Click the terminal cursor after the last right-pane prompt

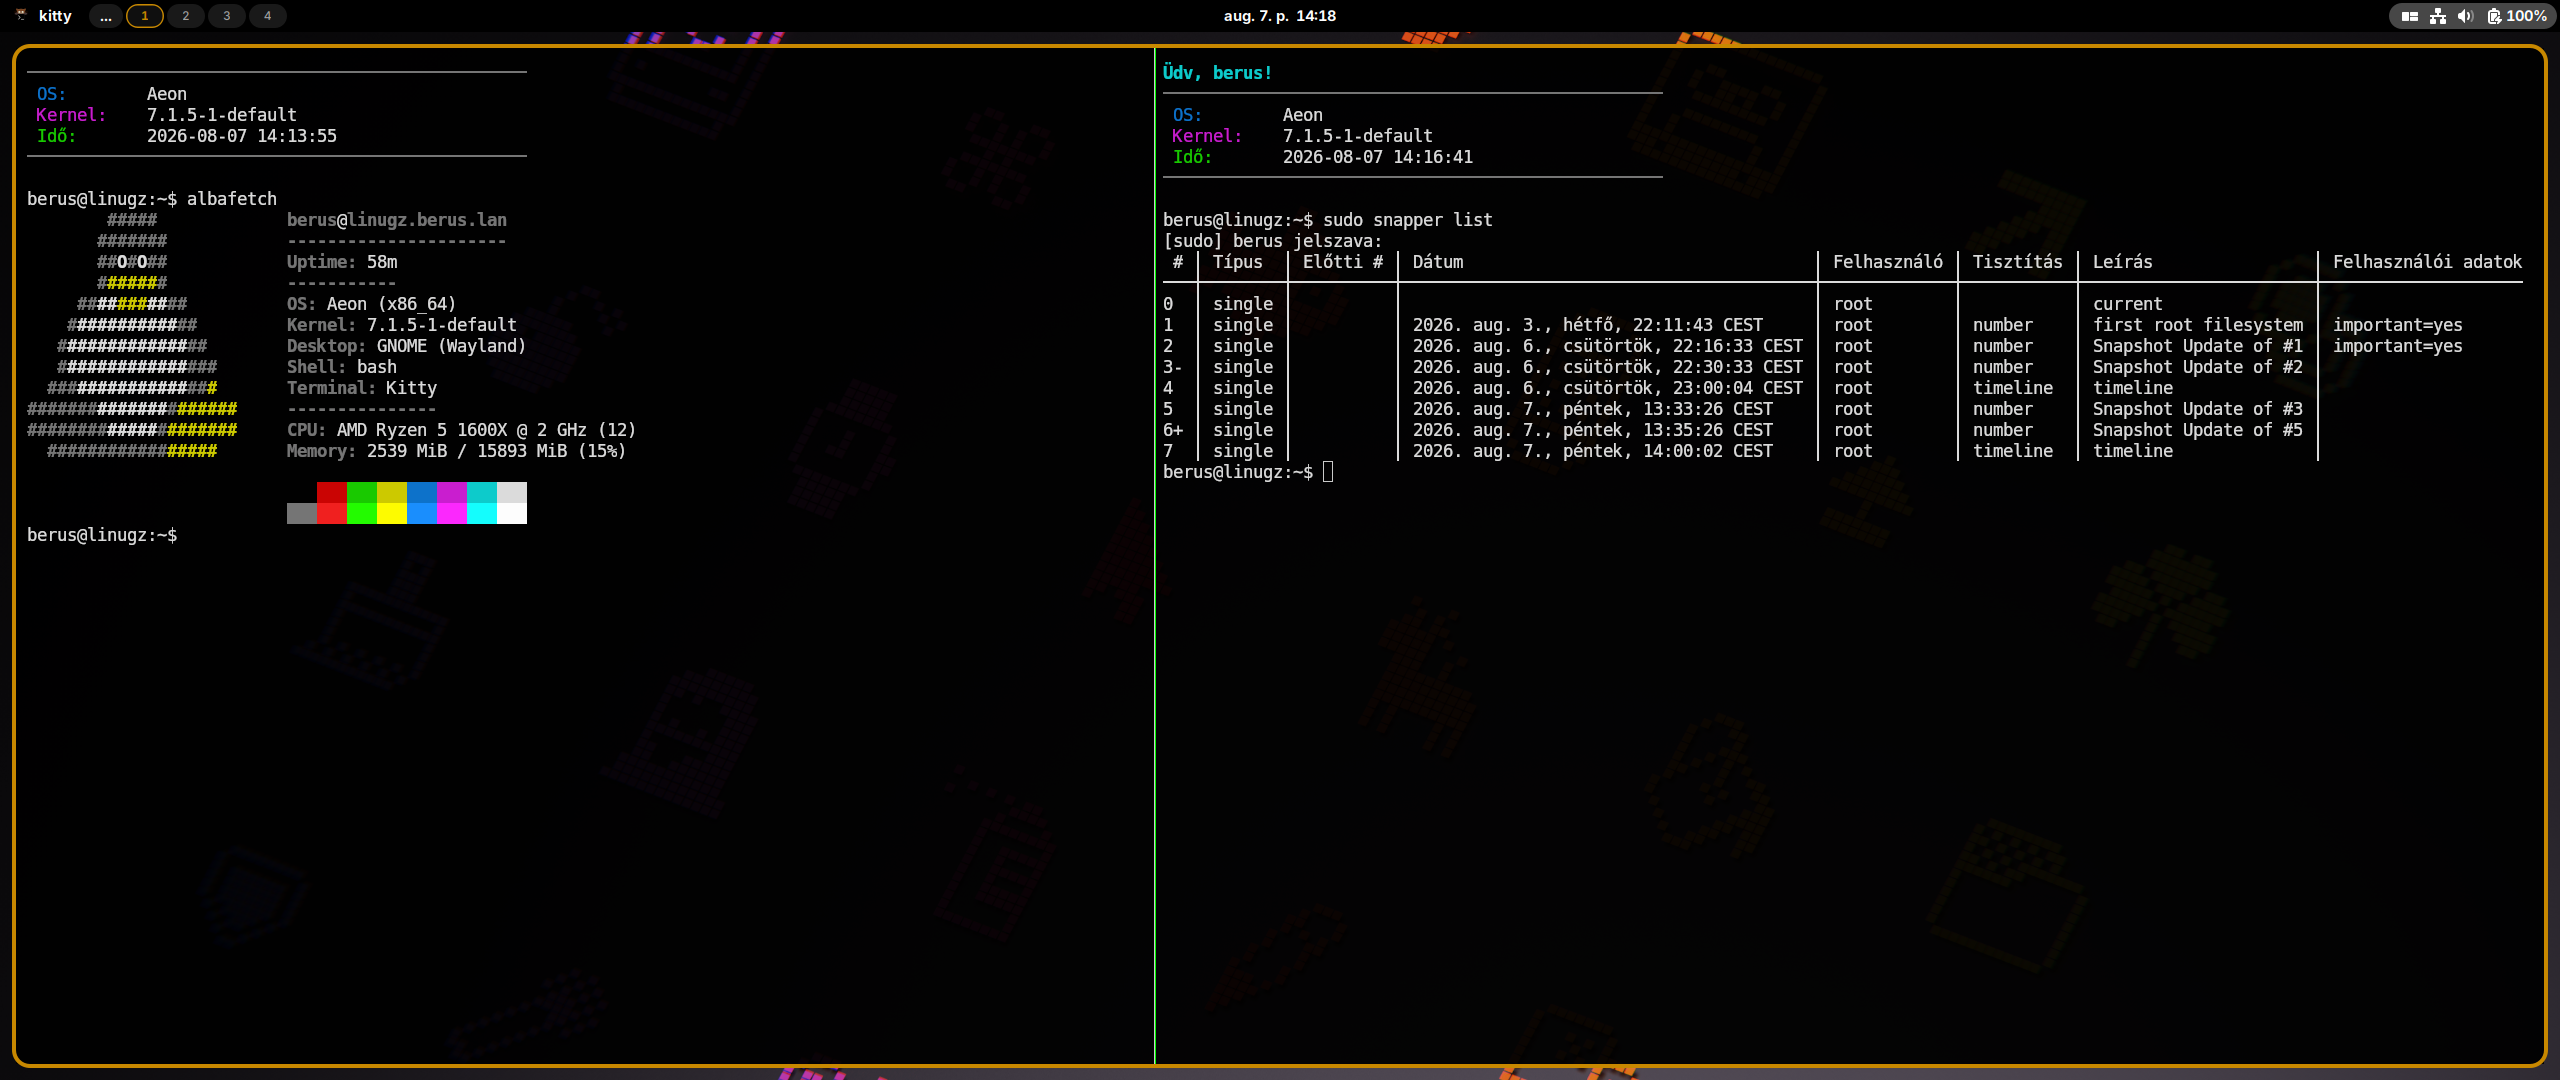coord(1328,472)
